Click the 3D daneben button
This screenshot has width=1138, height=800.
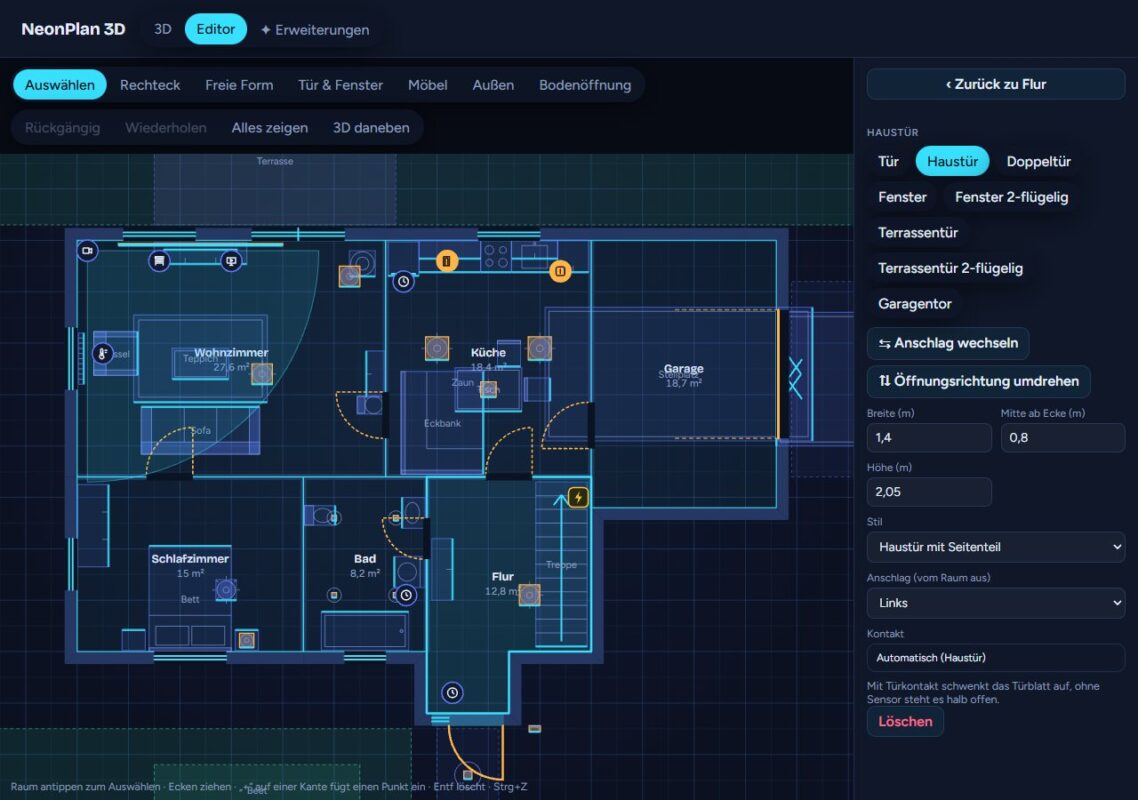(x=371, y=128)
